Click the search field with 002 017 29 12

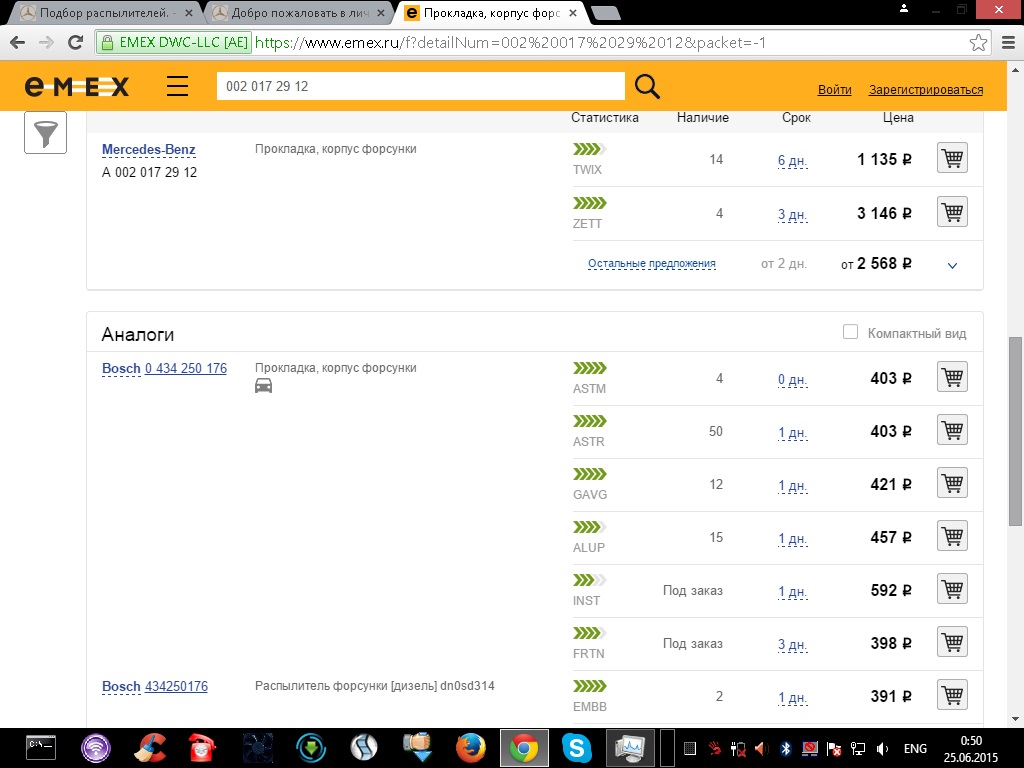(x=421, y=86)
